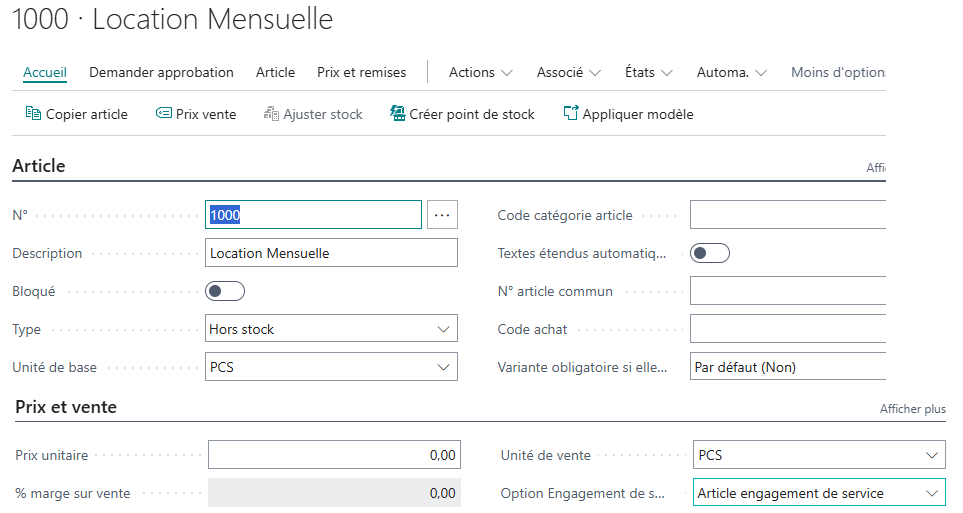Expand the Option Engagement de service dropdown
Image resolution: width=963 pixels, height=513 pixels.
tap(818, 493)
